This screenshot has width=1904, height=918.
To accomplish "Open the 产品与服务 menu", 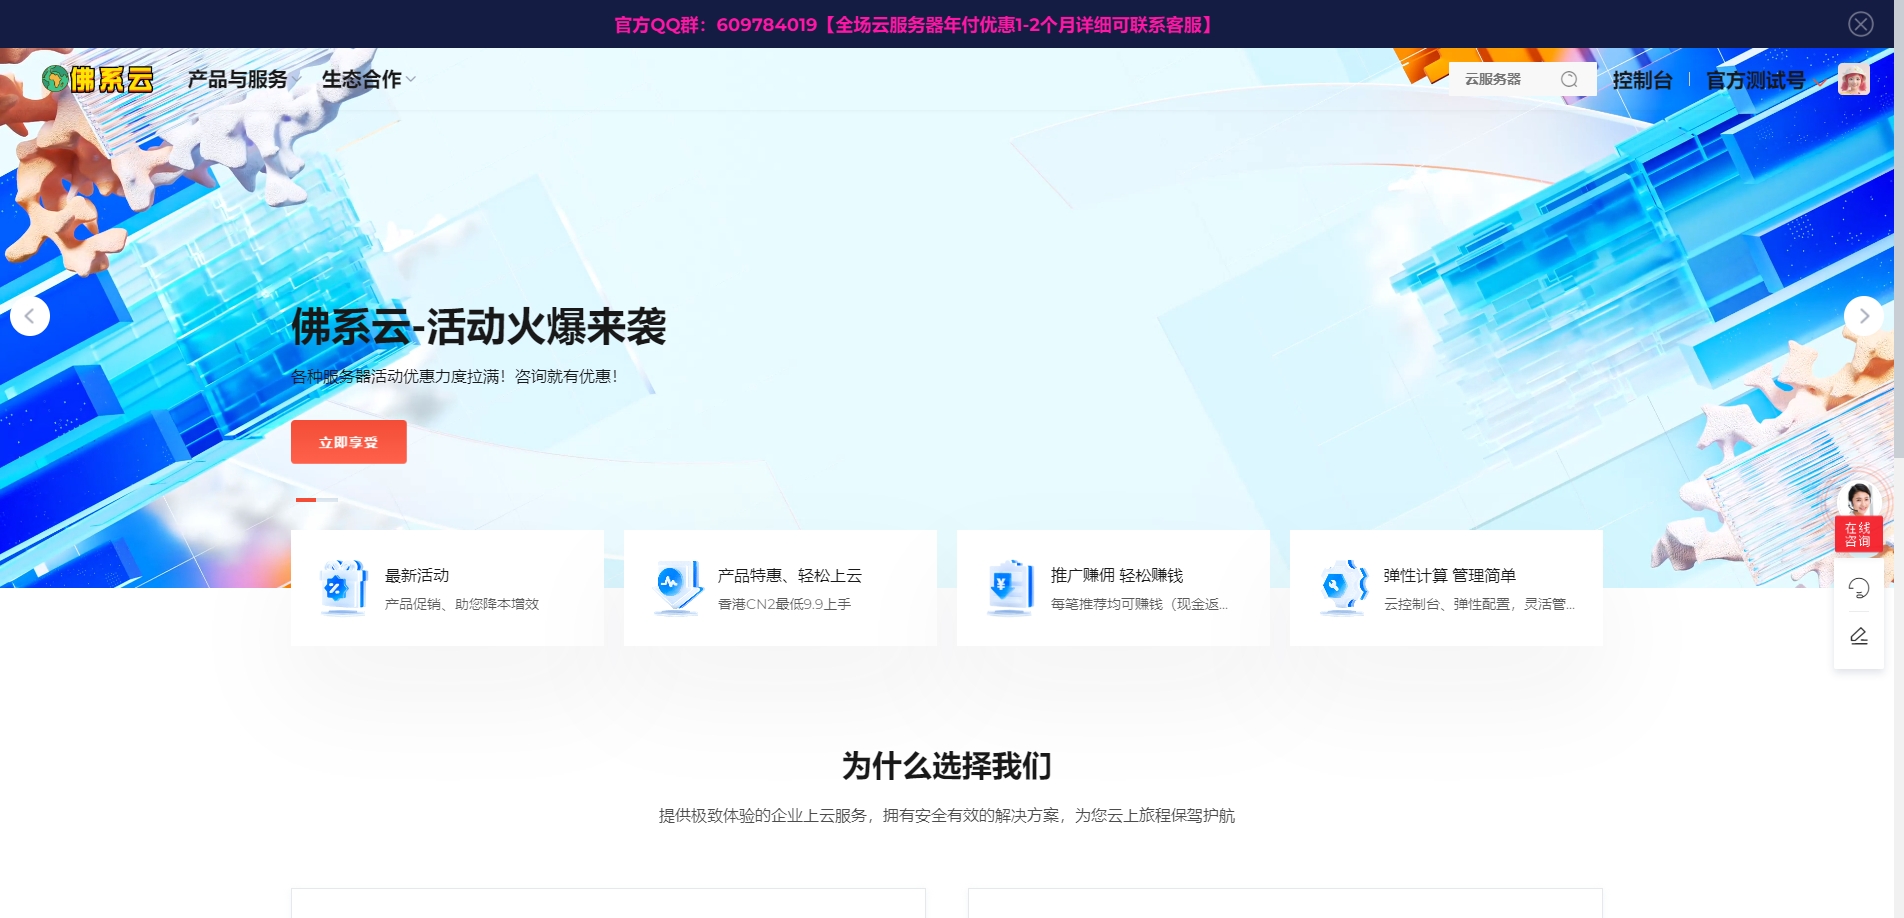I will coord(236,79).
